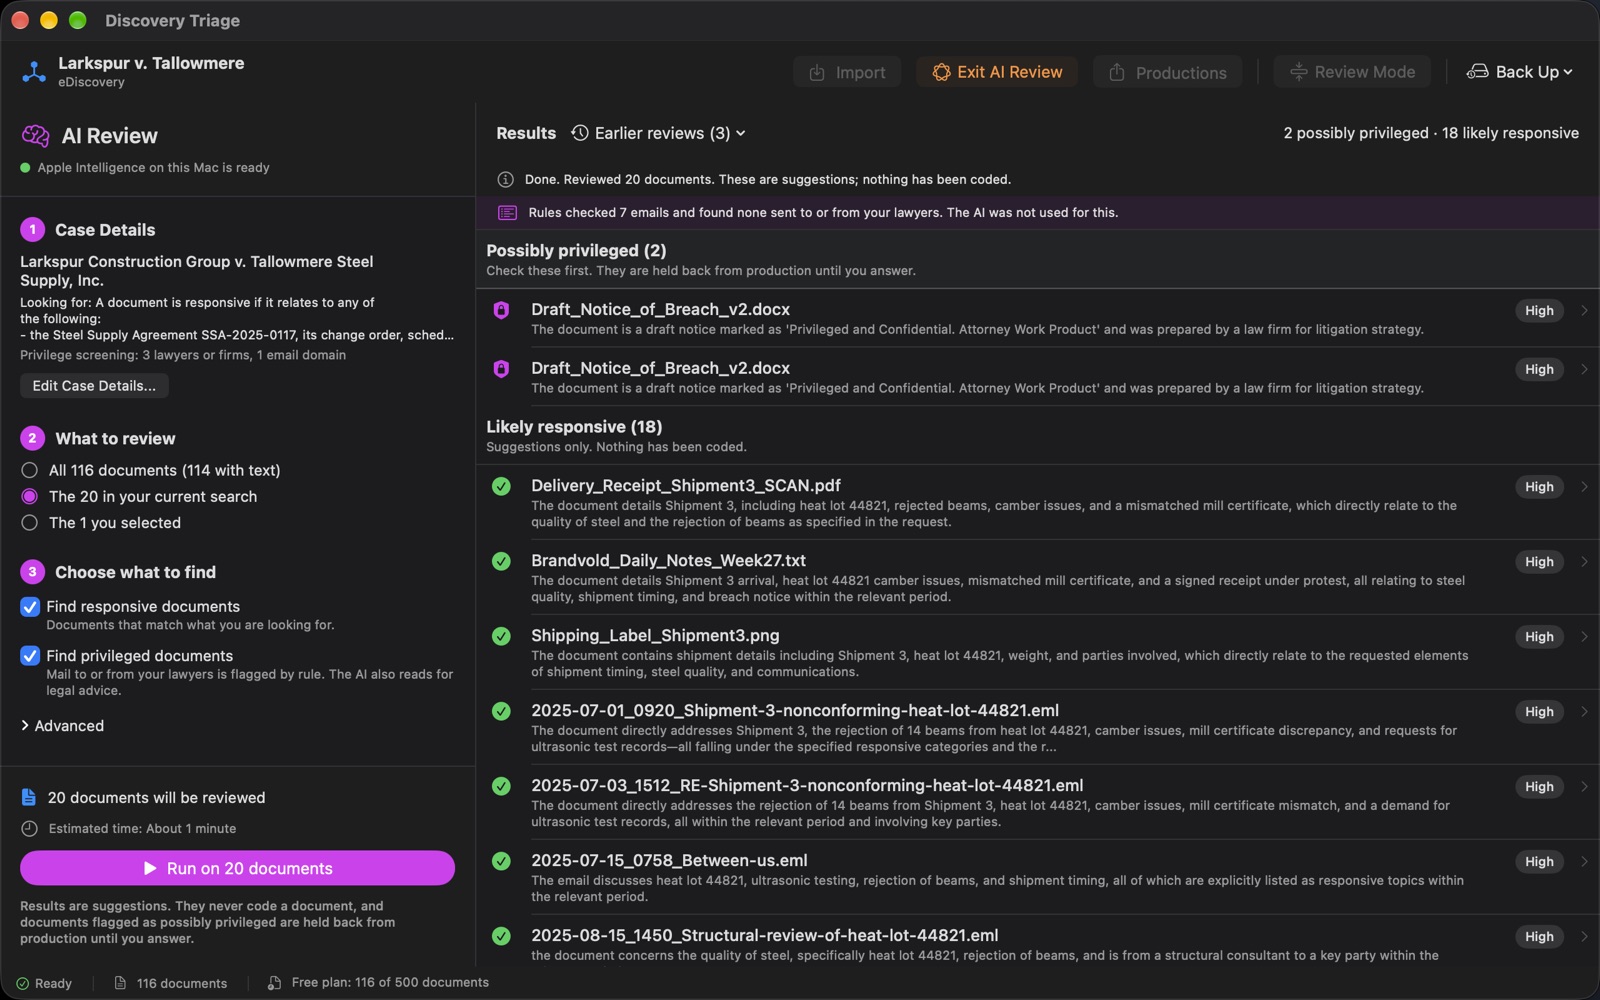Click High badge on 2025-07-01_0920 Shipment-3 email
The width and height of the screenshot is (1600, 1000).
[x=1539, y=712]
